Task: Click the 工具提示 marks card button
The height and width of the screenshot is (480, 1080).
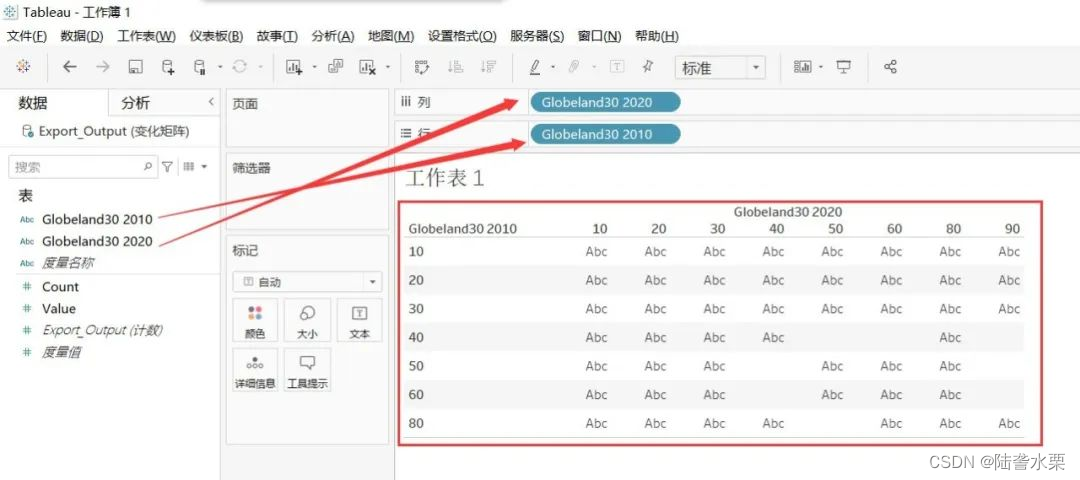Action: coord(307,371)
